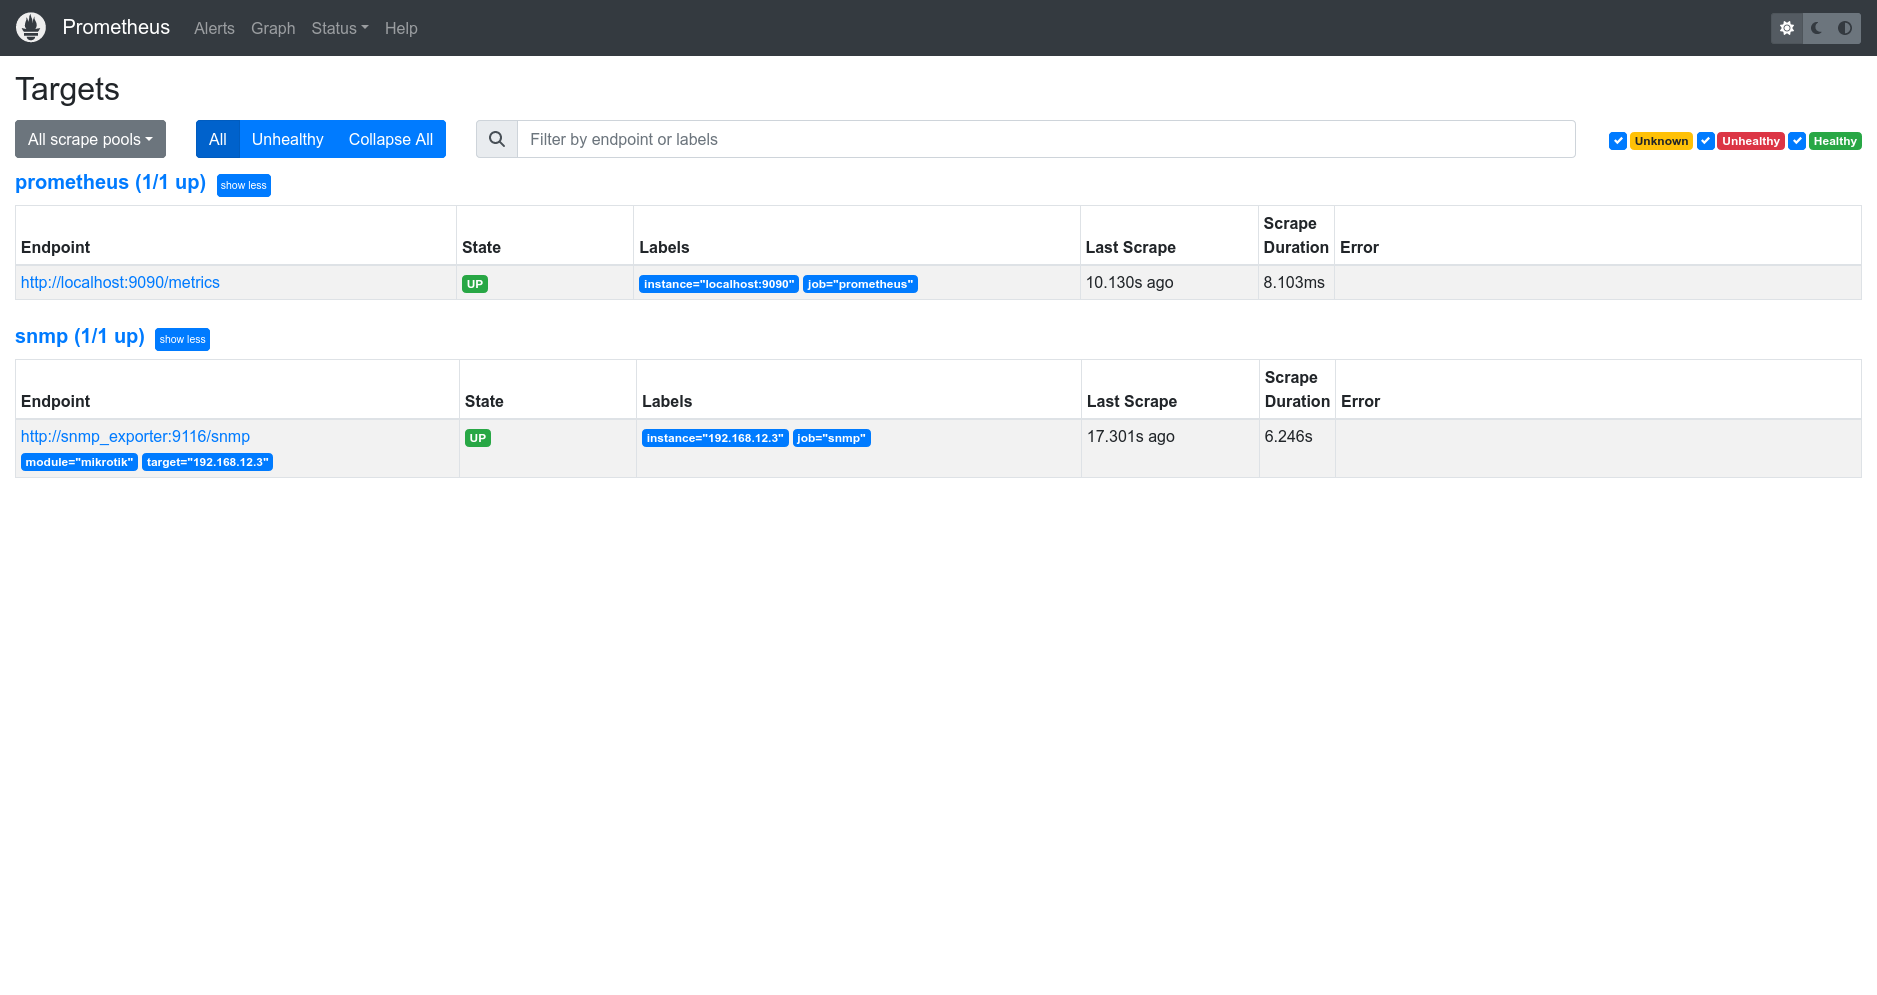Toggle the Unhealthy state checkbox

click(1706, 141)
